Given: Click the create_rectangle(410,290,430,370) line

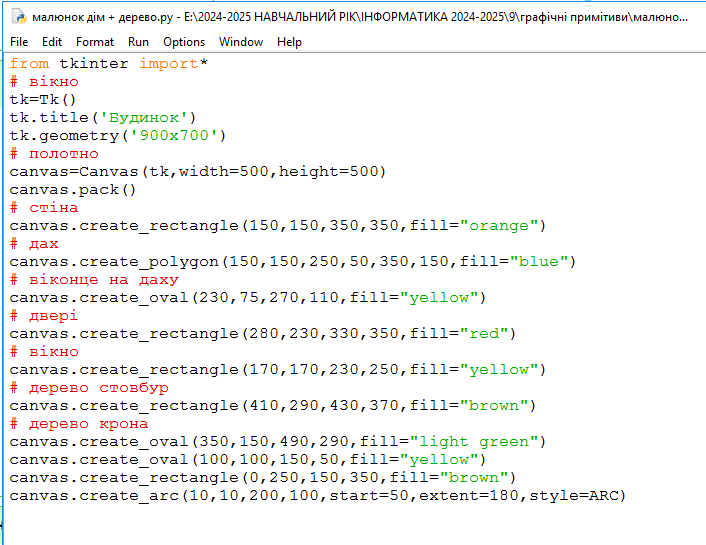Looking at the screenshot, I should [x=273, y=406].
